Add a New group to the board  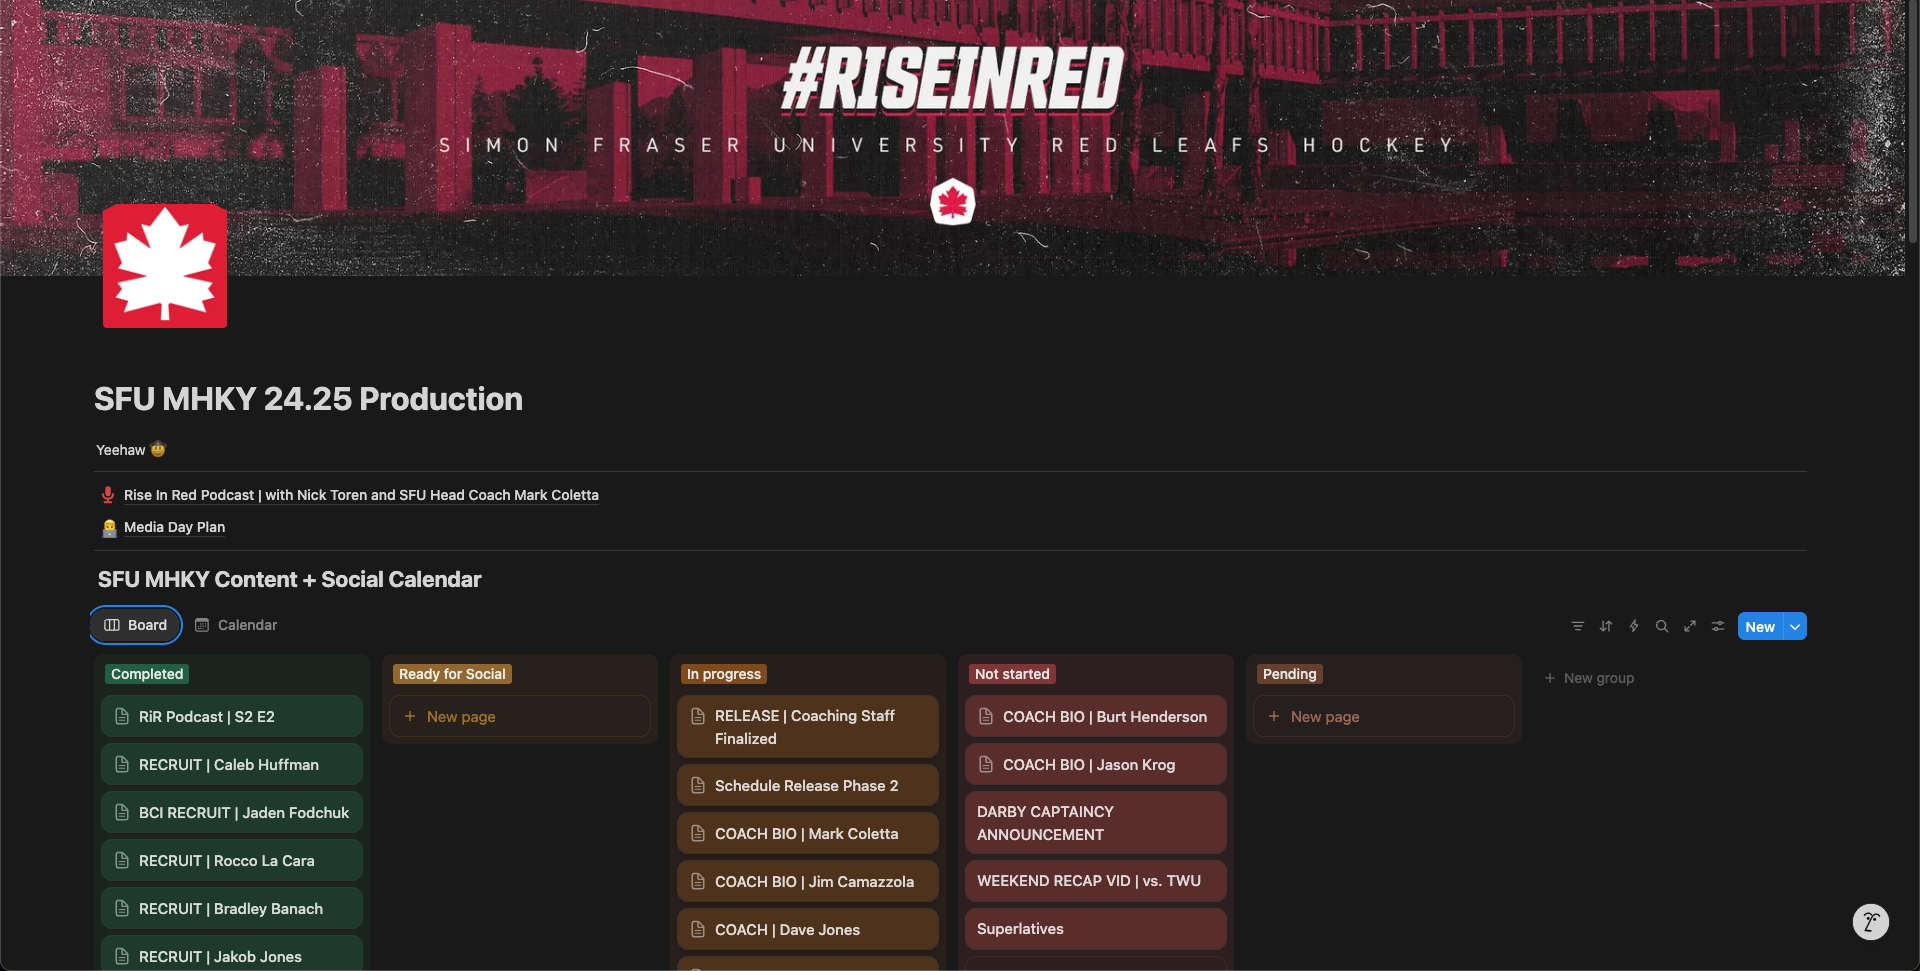[1589, 678]
